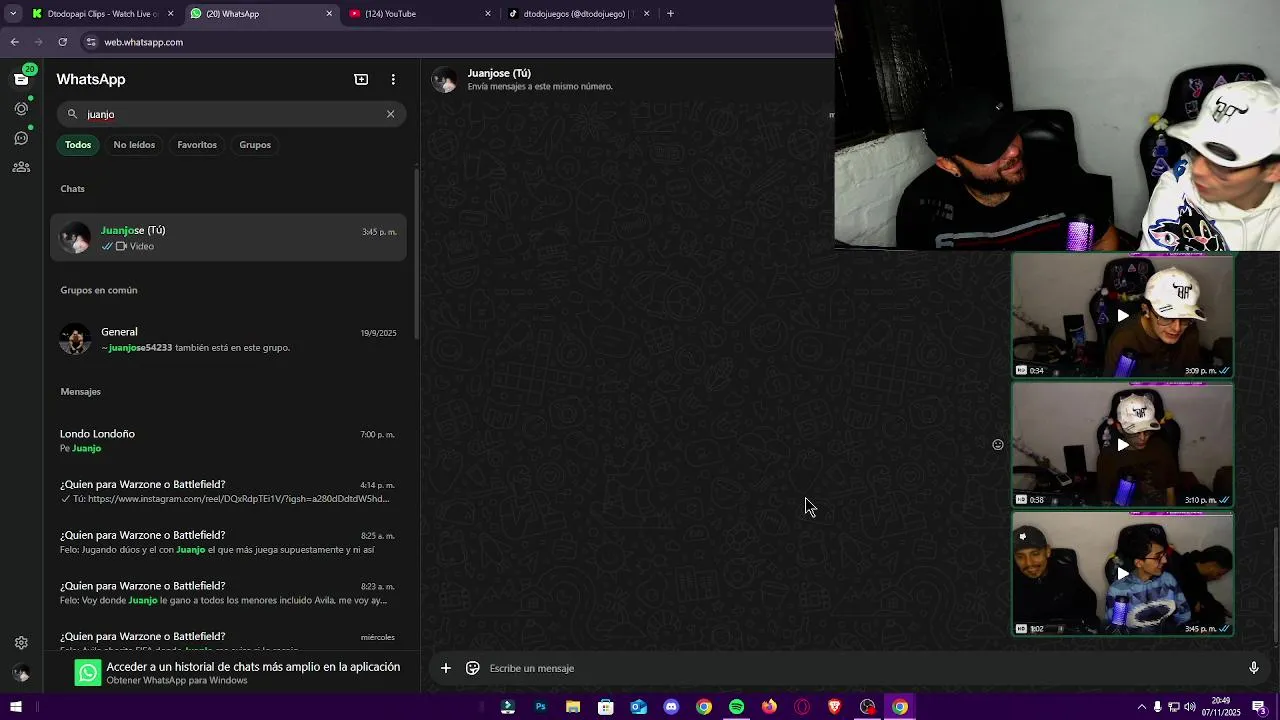Show hidden system tray icons chevron
This screenshot has width=1280, height=720.
(1142, 707)
